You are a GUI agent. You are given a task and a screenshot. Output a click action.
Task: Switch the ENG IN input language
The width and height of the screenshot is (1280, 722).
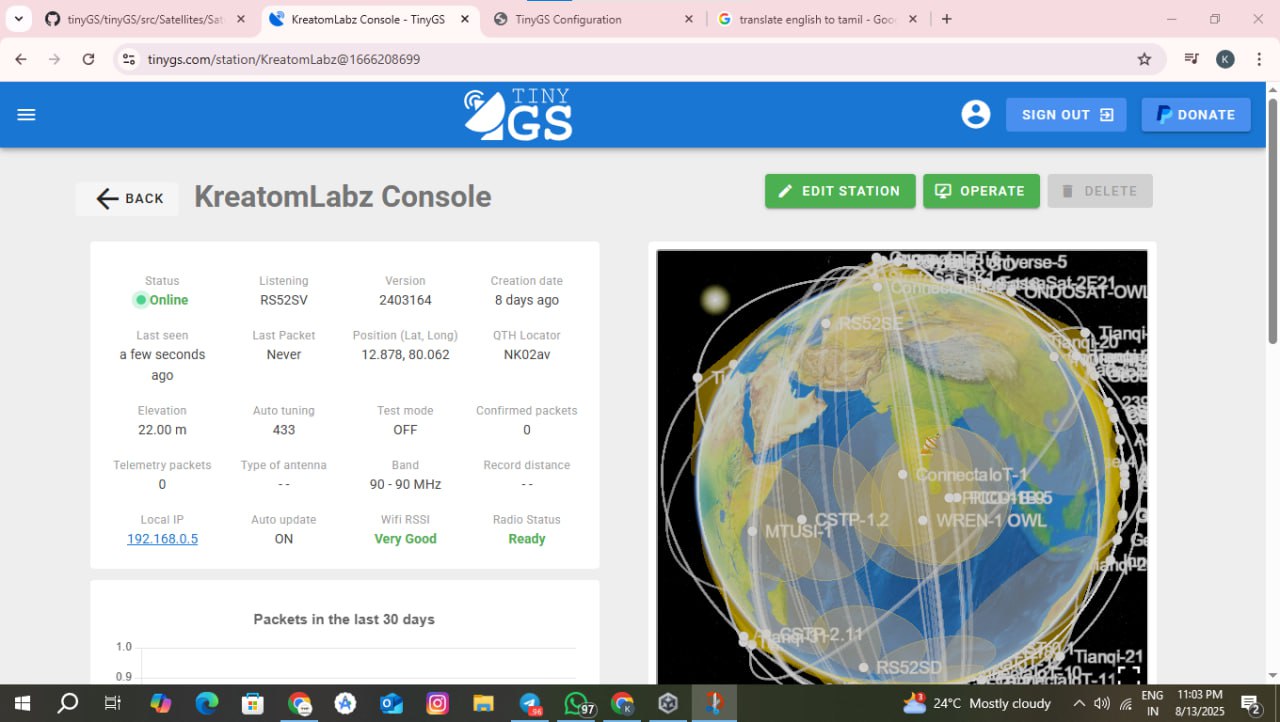[x=1152, y=703]
